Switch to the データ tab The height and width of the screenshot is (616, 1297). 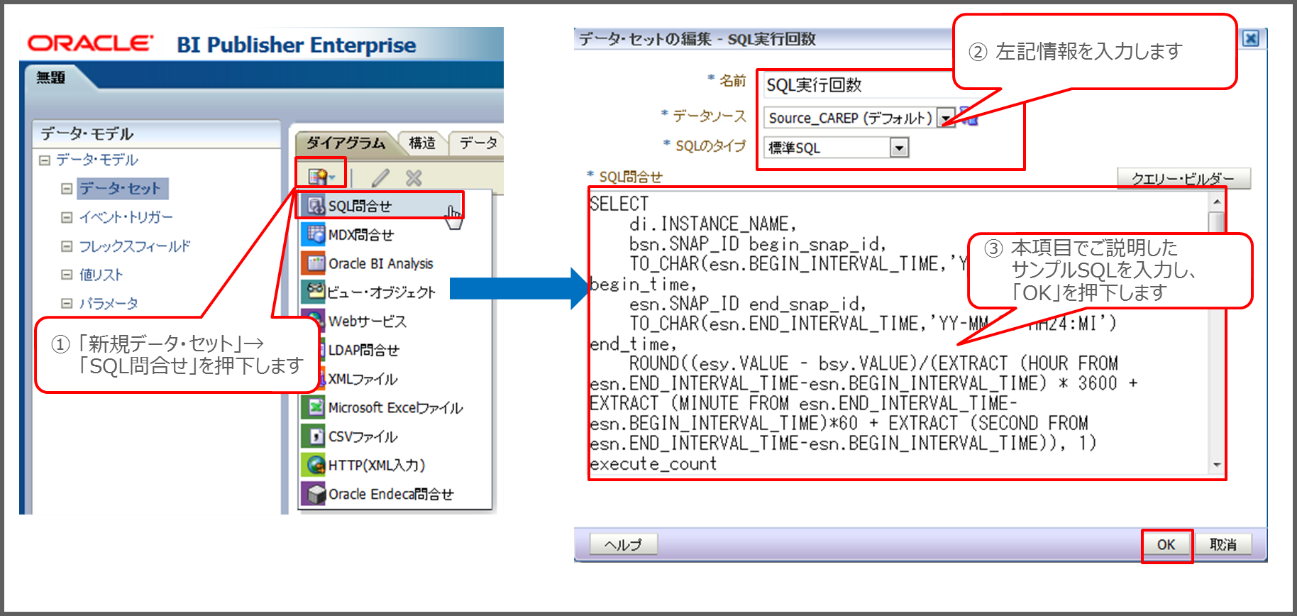pos(478,143)
